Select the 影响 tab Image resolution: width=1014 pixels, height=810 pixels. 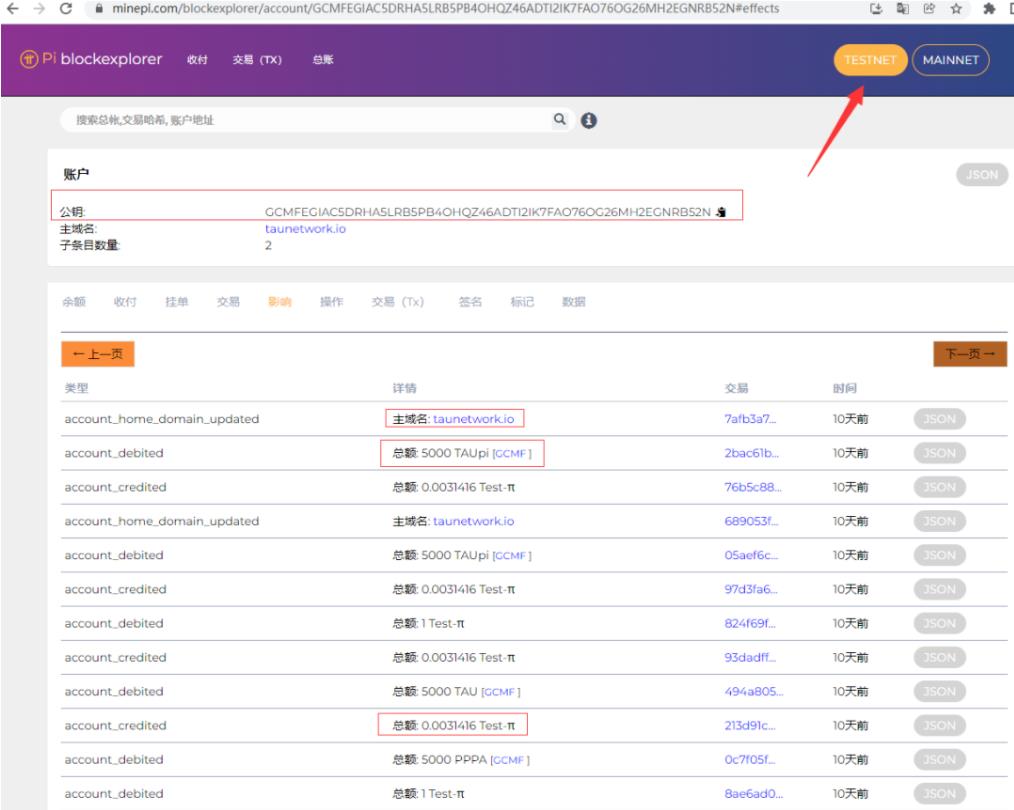(x=279, y=301)
